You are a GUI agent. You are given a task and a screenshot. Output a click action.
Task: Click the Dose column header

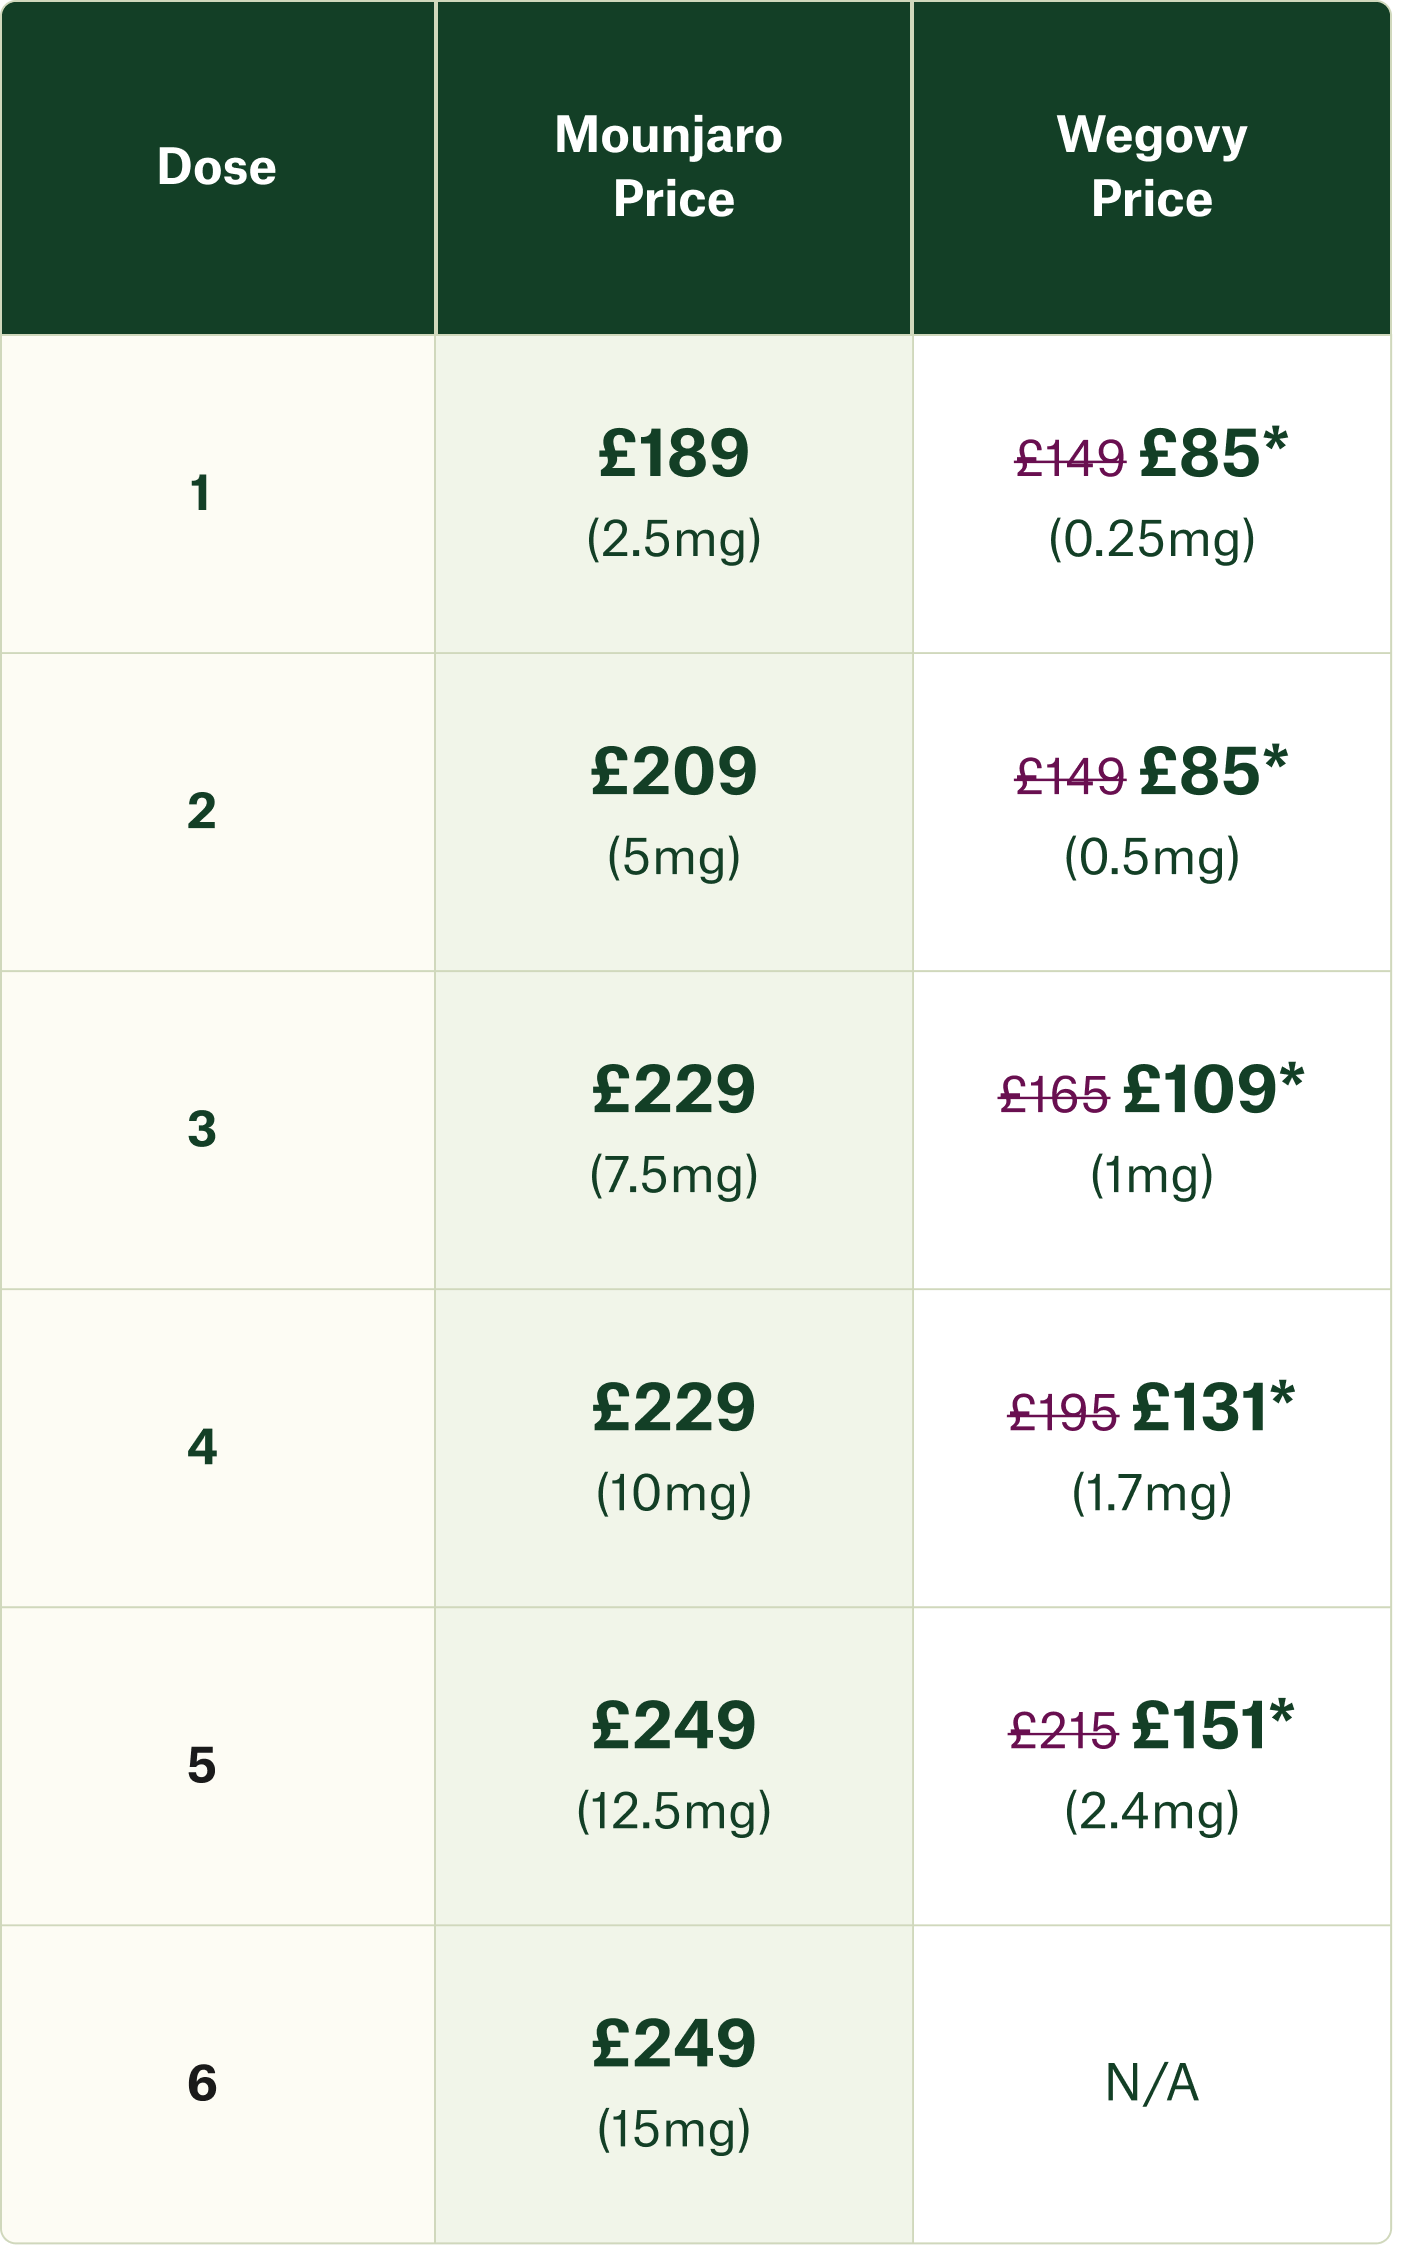pyautogui.click(x=217, y=166)
